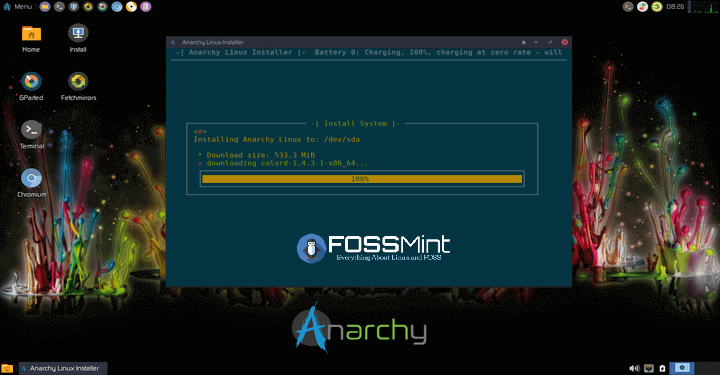Image resolution: width=720 pixels, height=375 pixels.
Task: Maximize the Anarchy Linux Installer window
Action: 550,42
